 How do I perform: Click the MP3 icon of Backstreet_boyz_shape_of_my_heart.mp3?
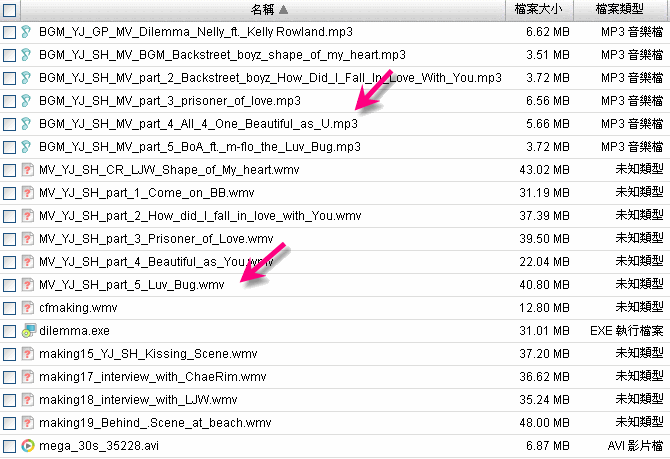tap(26, 55)
